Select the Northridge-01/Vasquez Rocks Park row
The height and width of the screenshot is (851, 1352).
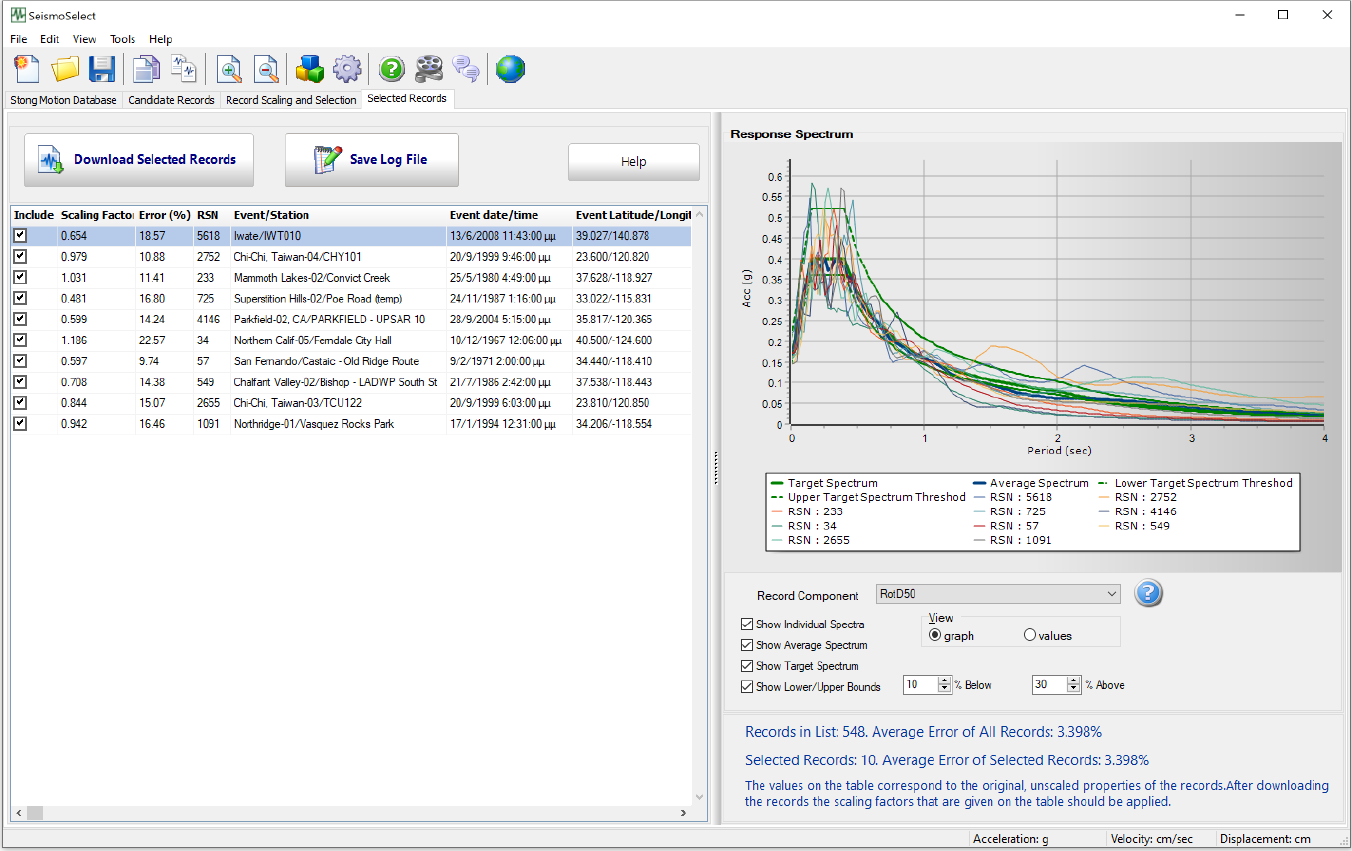351,424
